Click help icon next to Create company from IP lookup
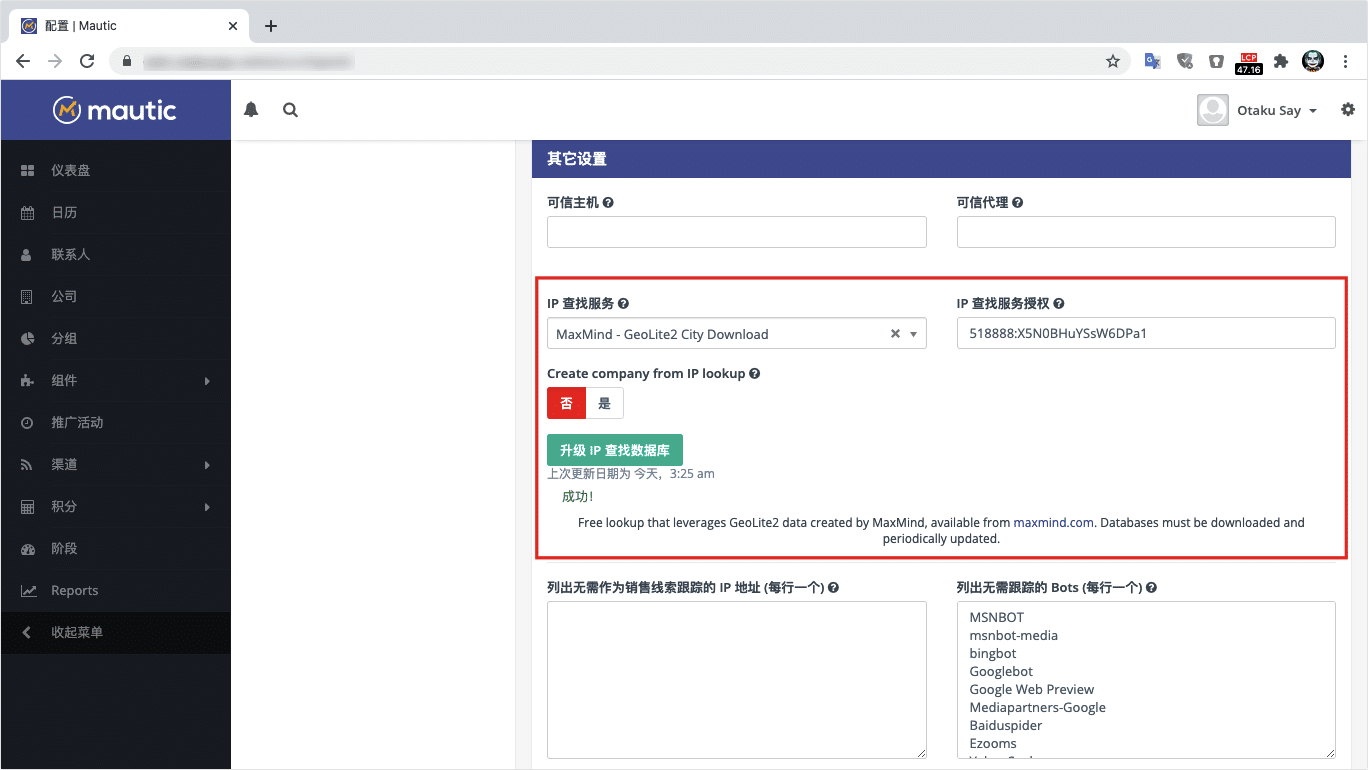The image size is (1368, 770). (x=755, y=373)
